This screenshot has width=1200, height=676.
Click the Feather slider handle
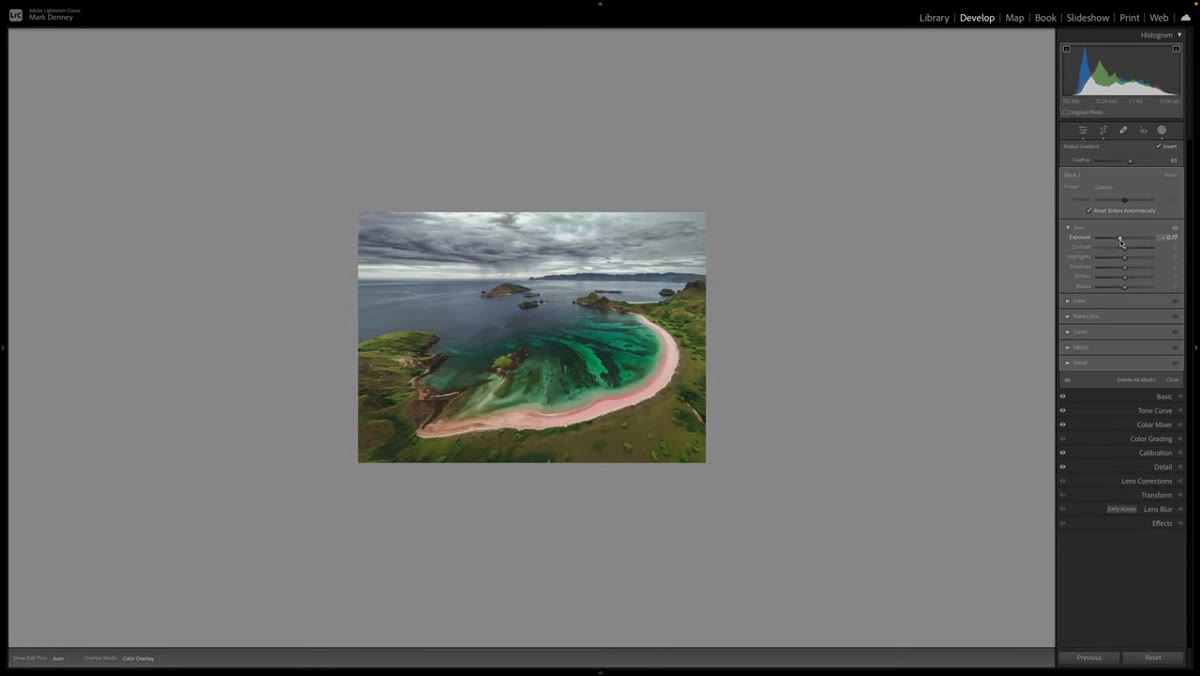1130,160
